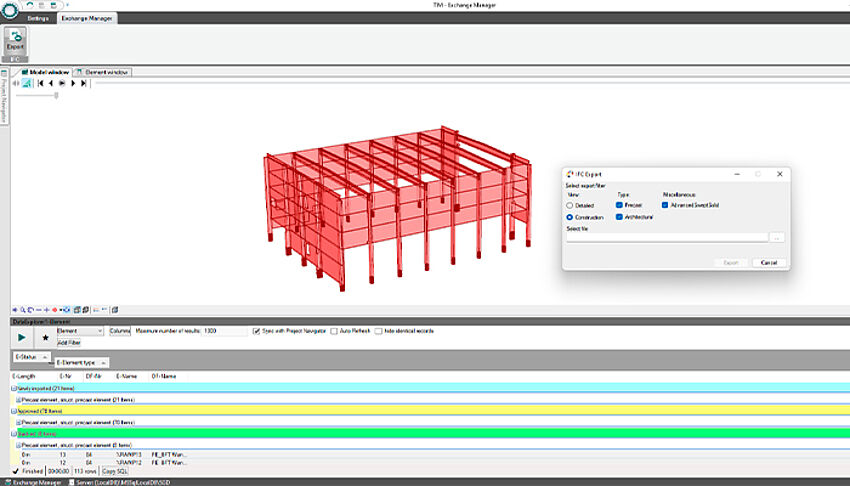Click the application logo button

tap(9, 8)
